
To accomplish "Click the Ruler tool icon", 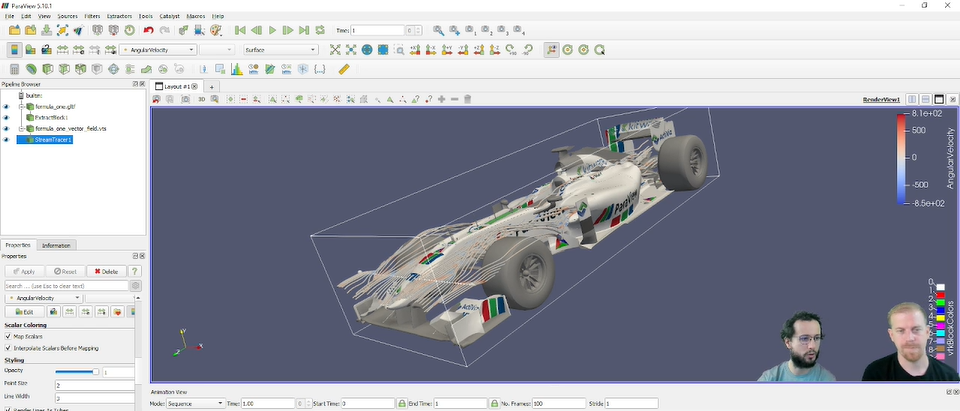I will pyautogui.click(x=344, y=69).
